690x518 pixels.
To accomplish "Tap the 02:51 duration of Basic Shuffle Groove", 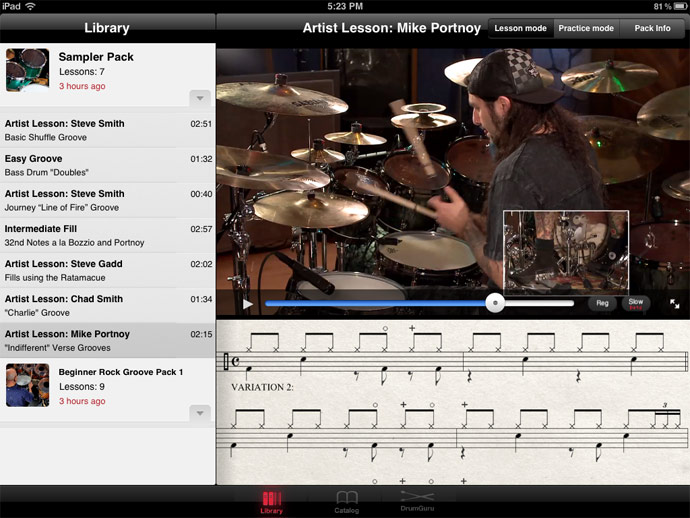I will pos(201,124).
